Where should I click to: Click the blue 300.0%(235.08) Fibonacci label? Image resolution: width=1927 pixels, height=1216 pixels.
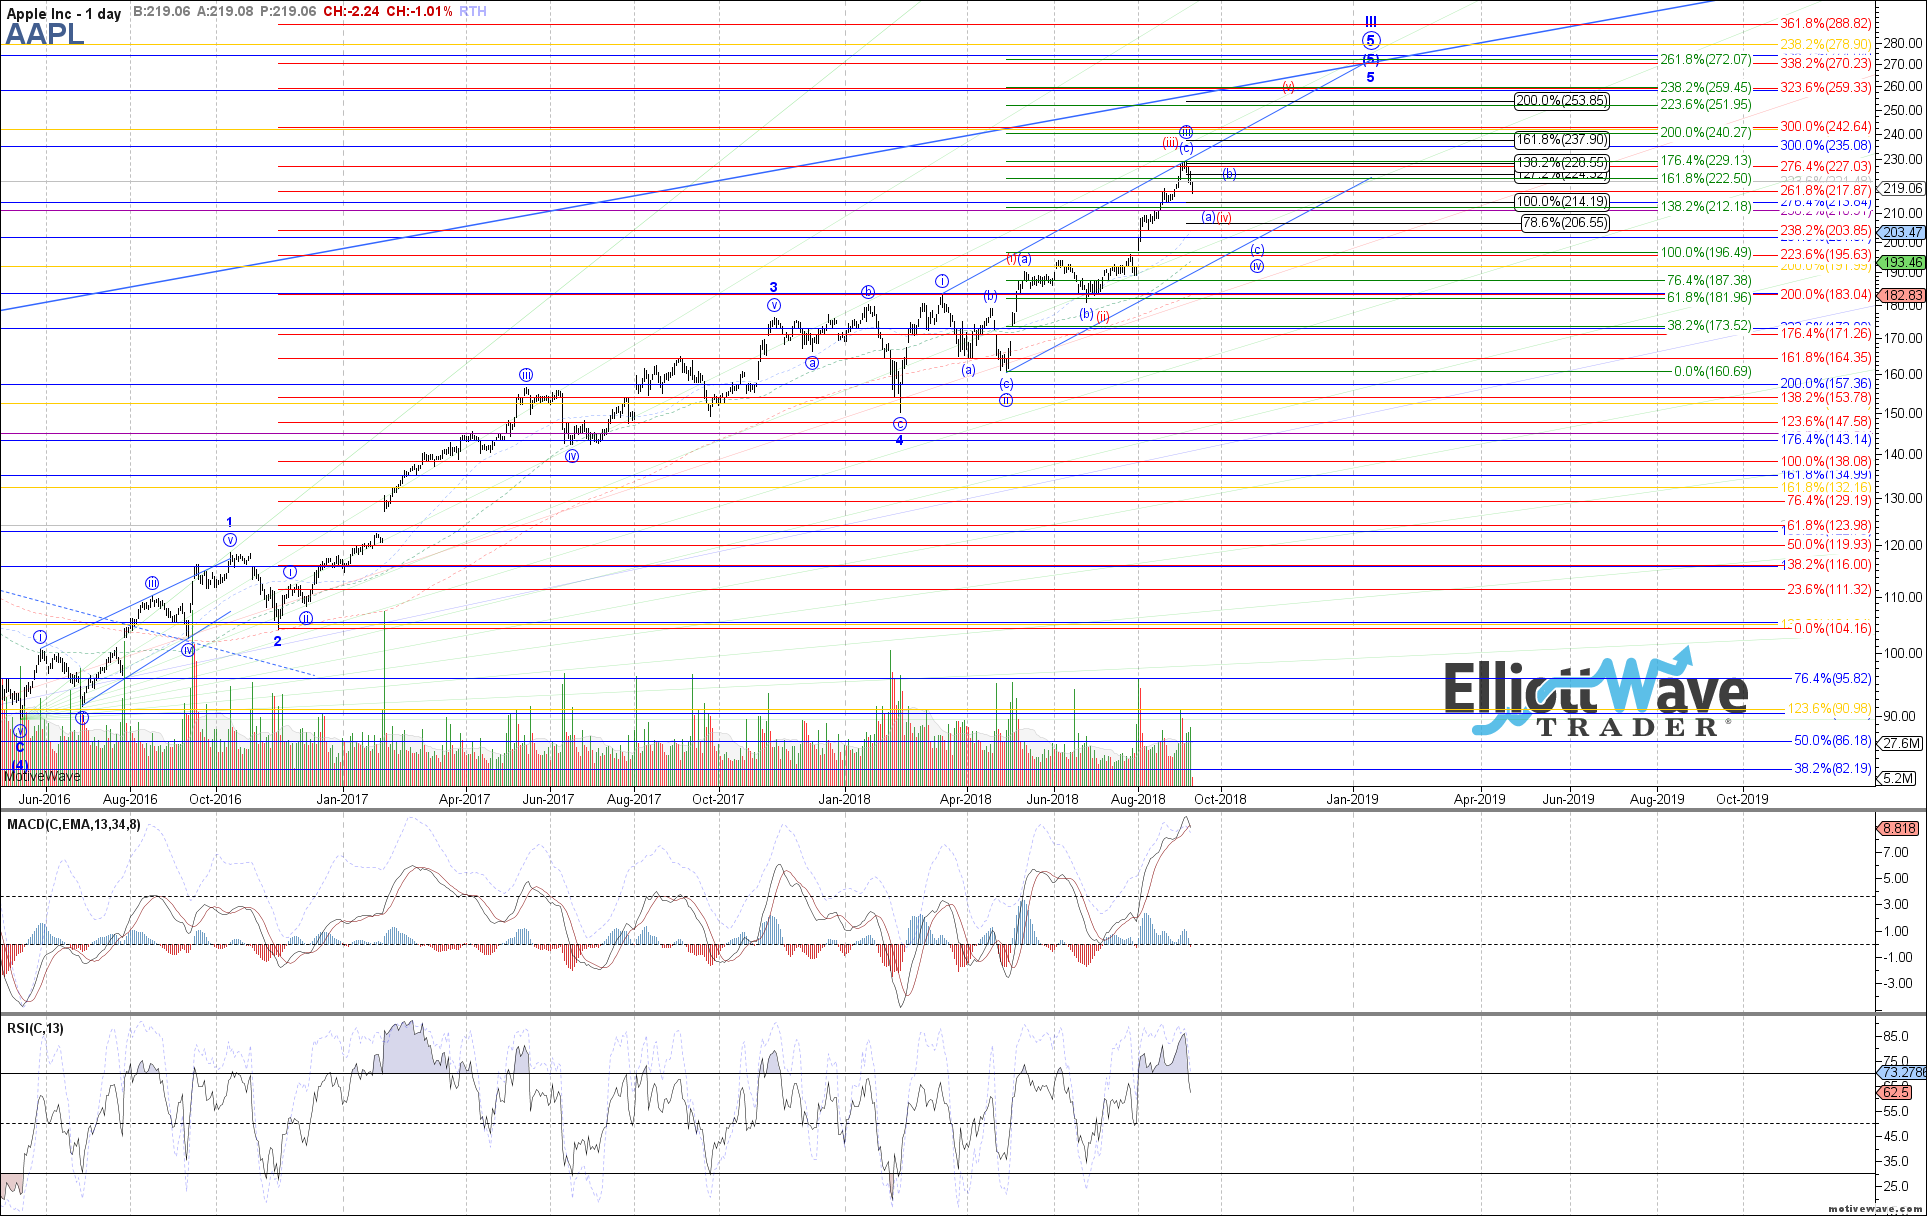tap(1825, 146)
